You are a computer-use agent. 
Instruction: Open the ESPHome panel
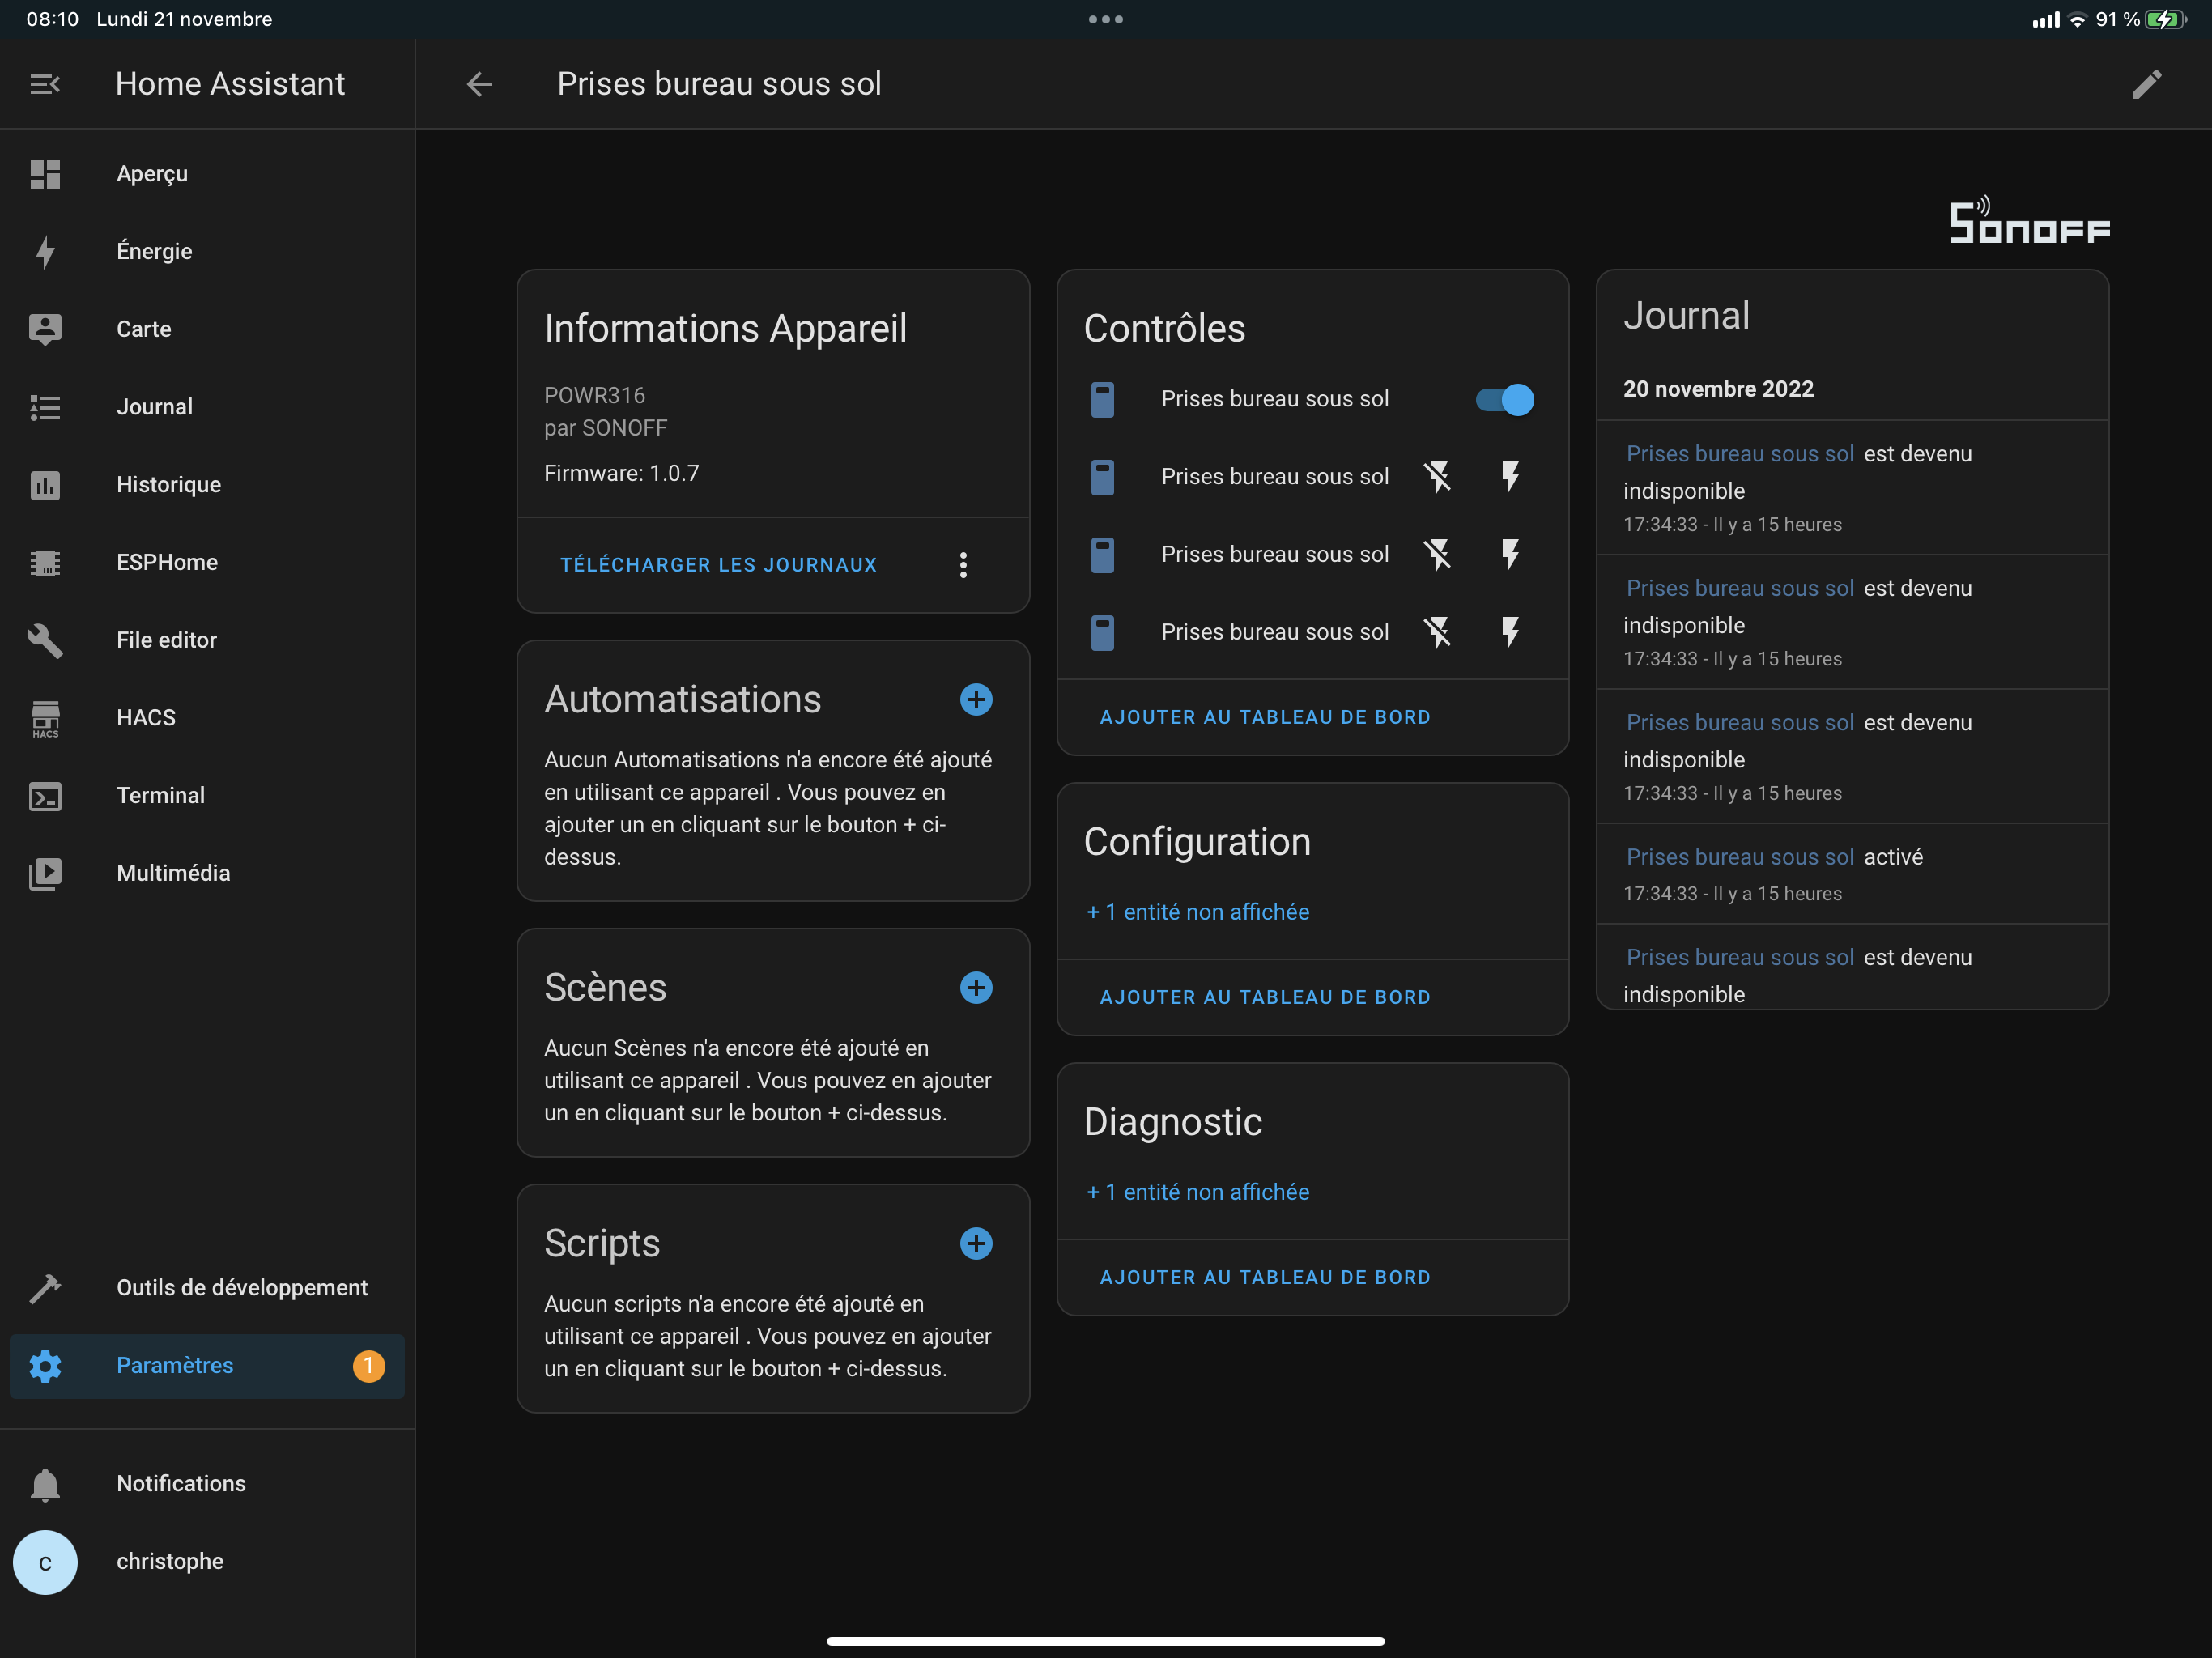[167, 562]
